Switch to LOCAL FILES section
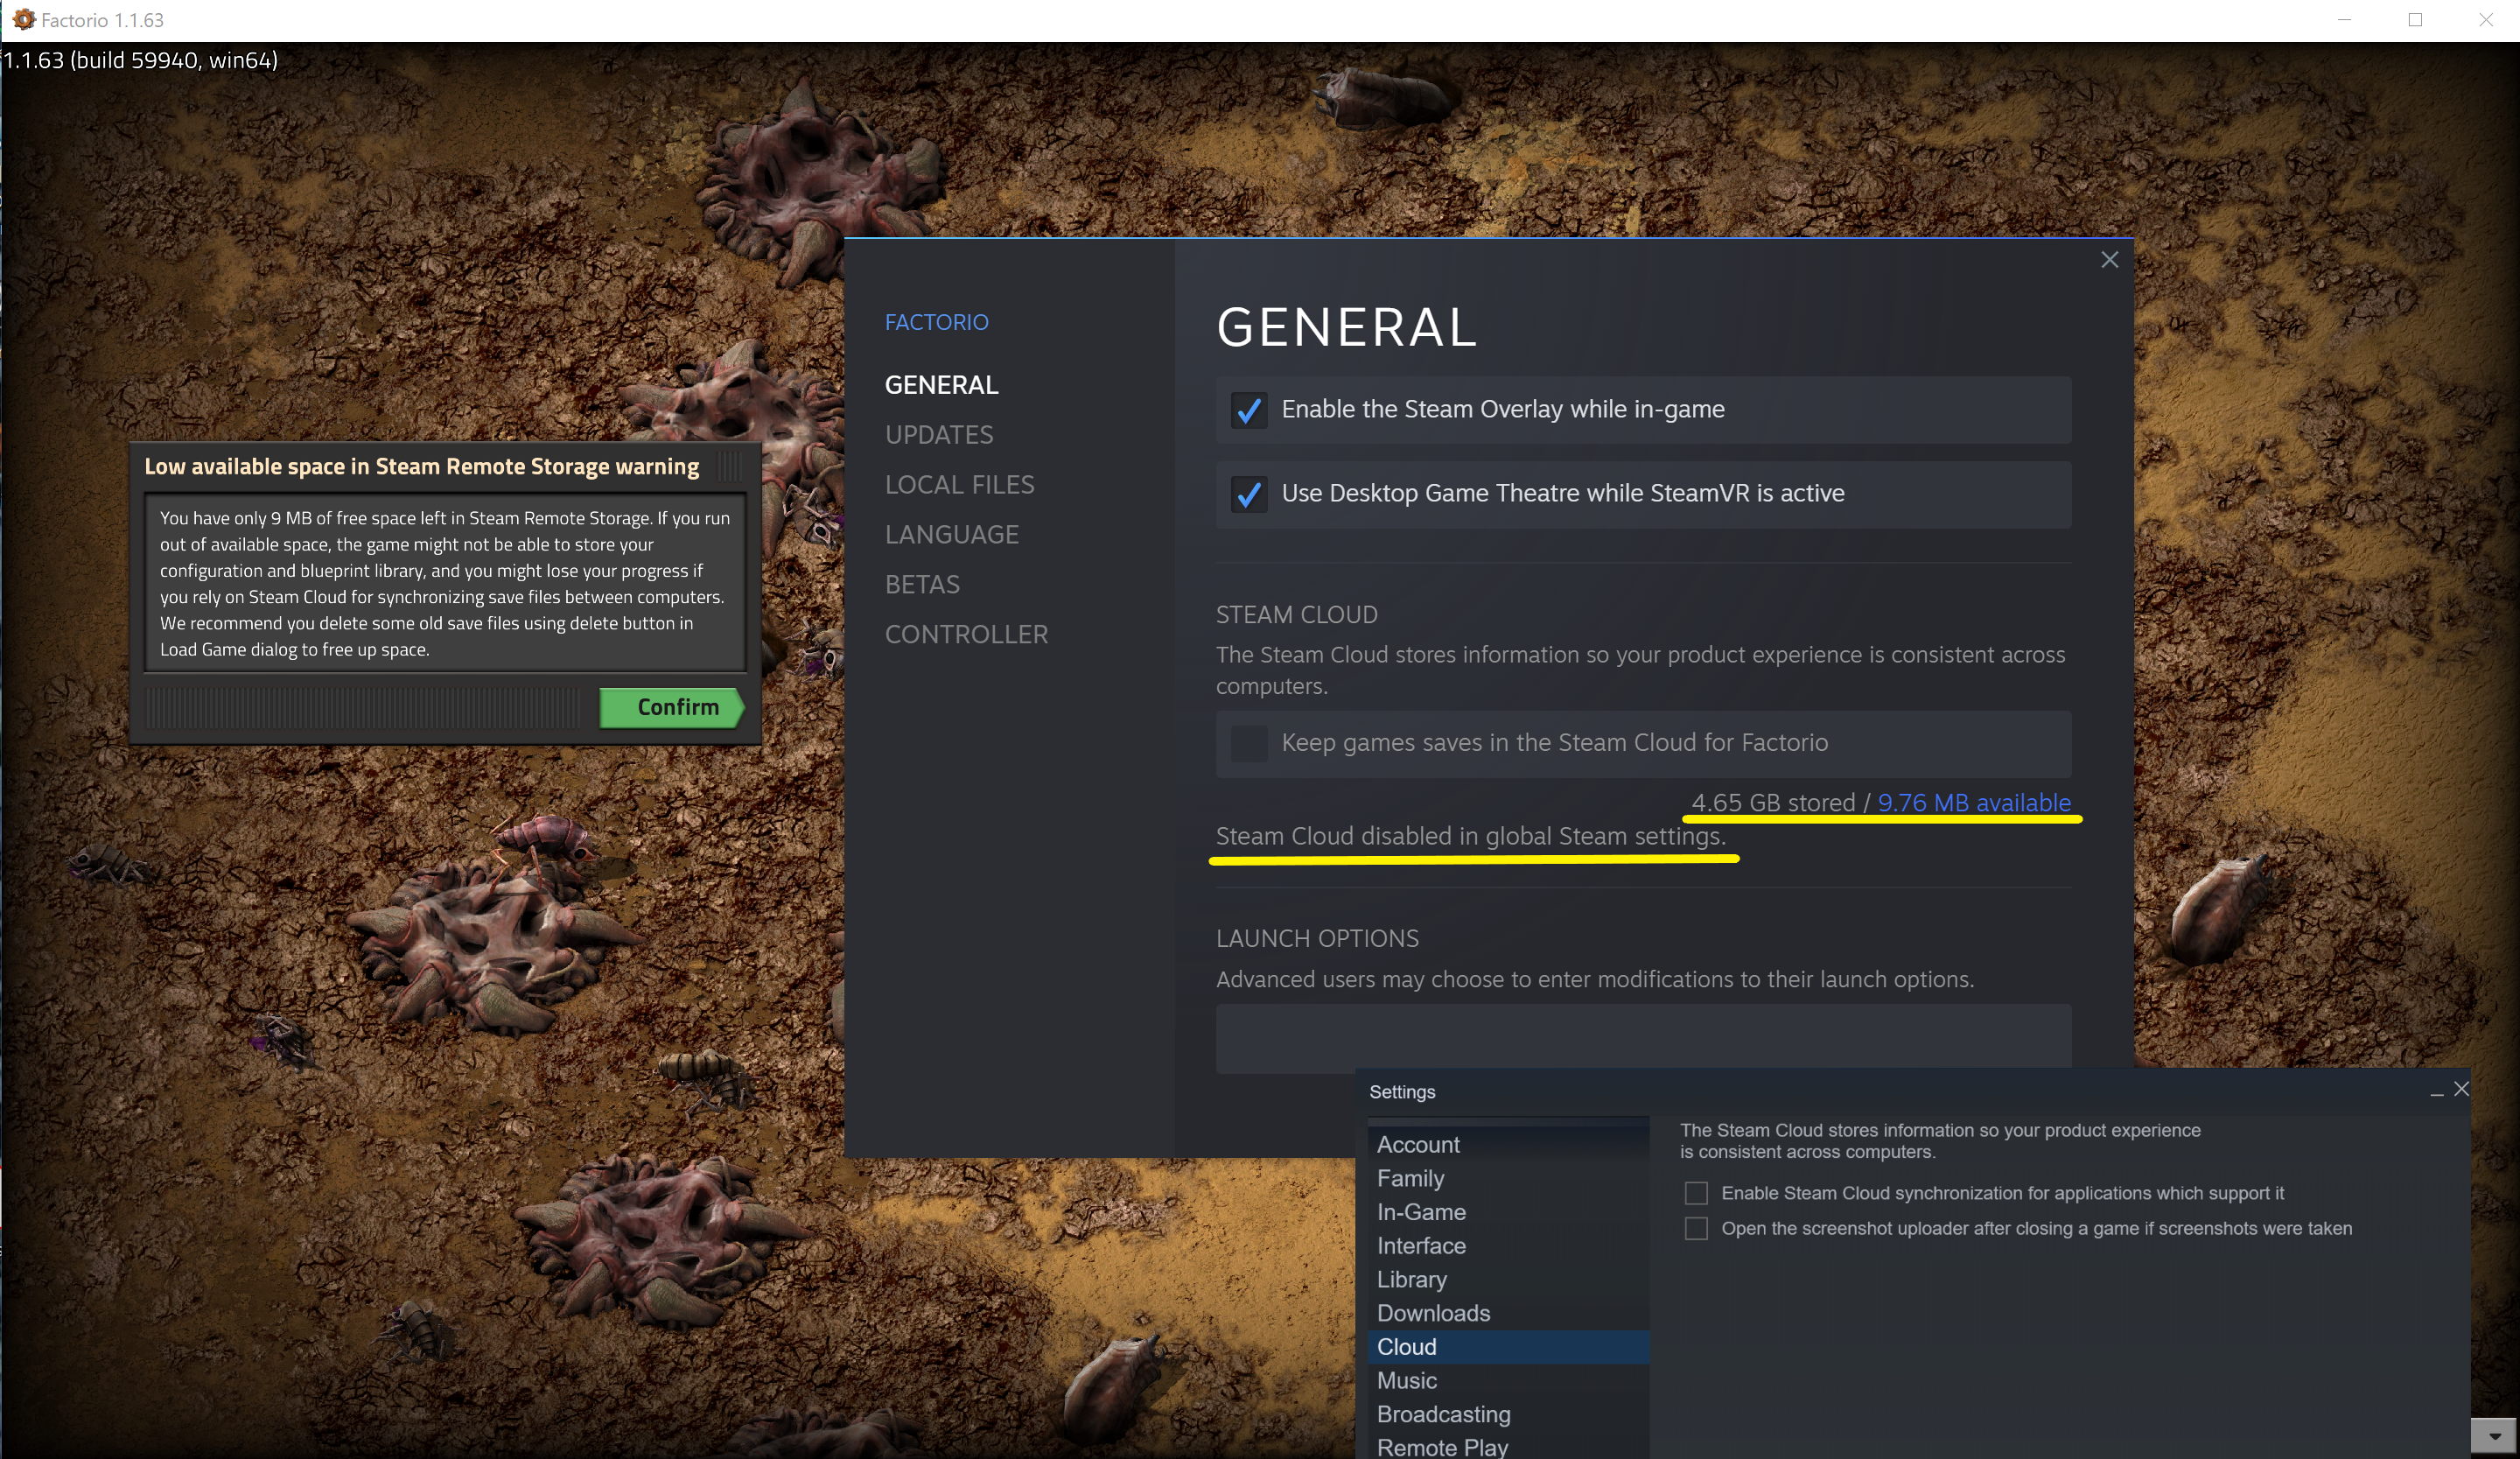 (959, 485)
